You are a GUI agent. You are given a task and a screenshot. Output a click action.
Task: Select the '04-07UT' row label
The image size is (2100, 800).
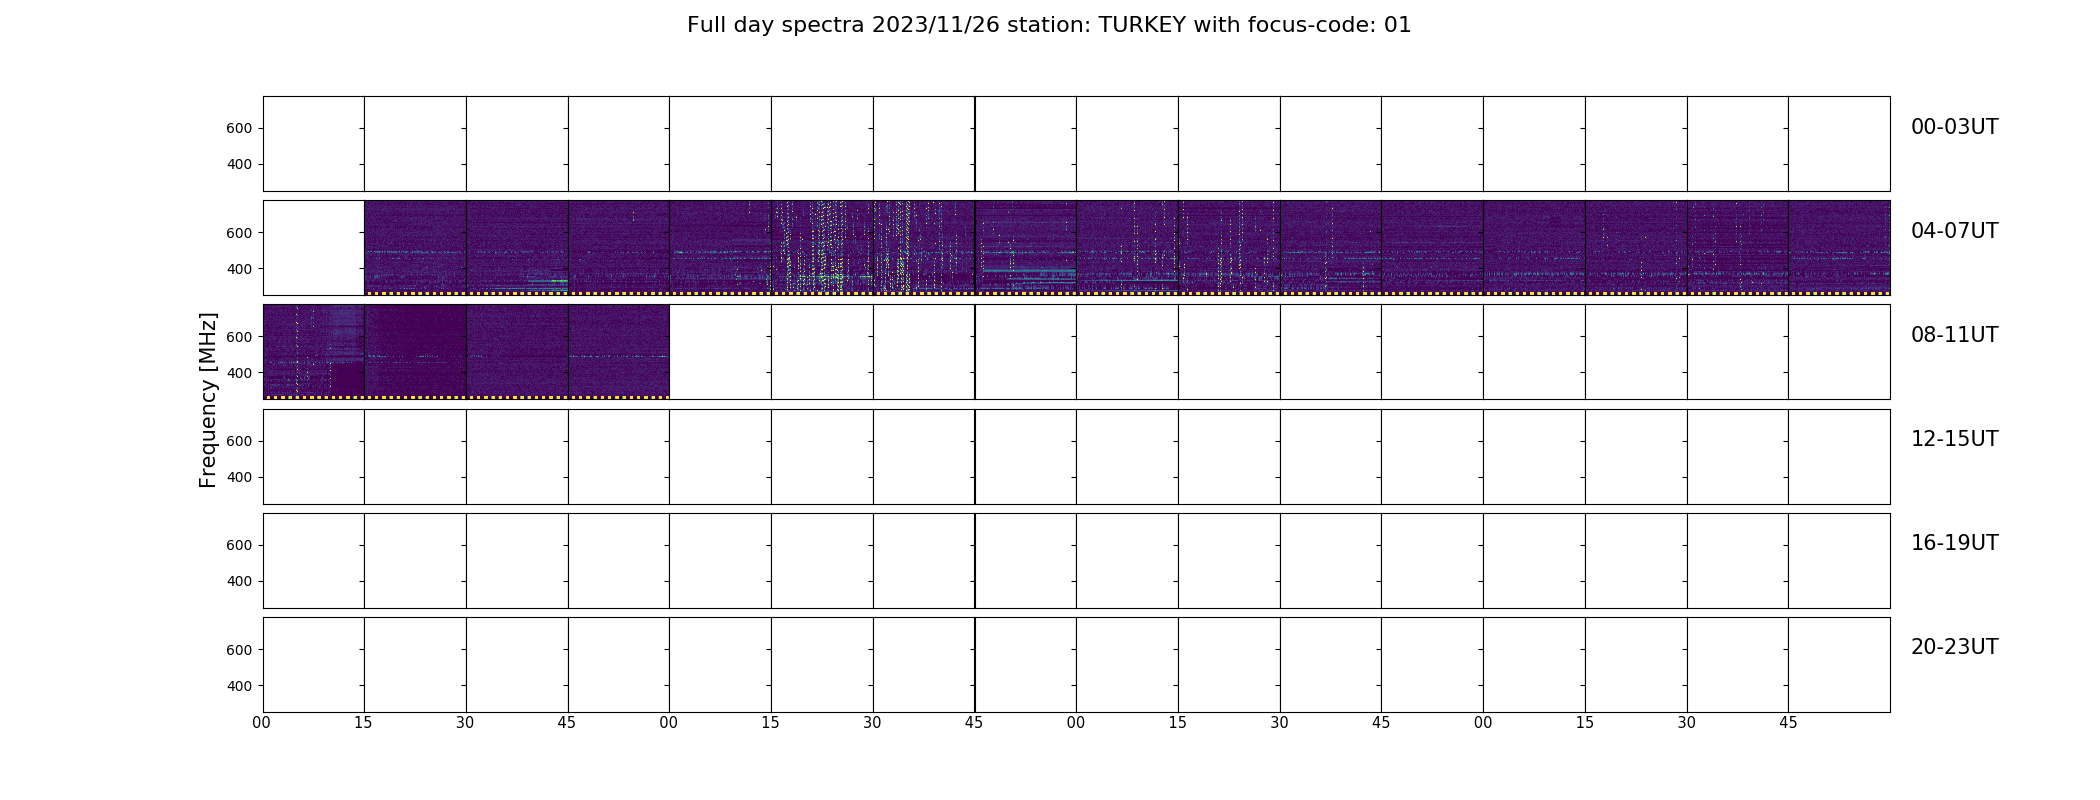tap(1954, 231)
